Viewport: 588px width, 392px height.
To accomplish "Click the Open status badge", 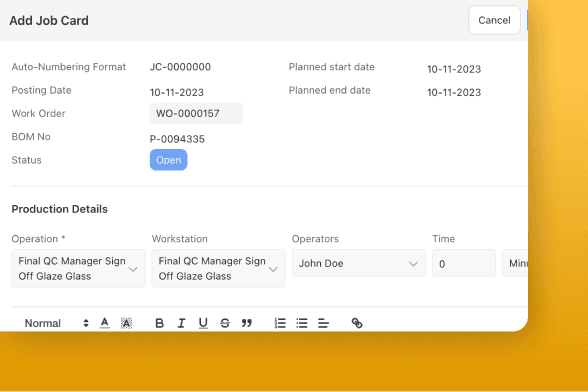I will pos(168,160).
